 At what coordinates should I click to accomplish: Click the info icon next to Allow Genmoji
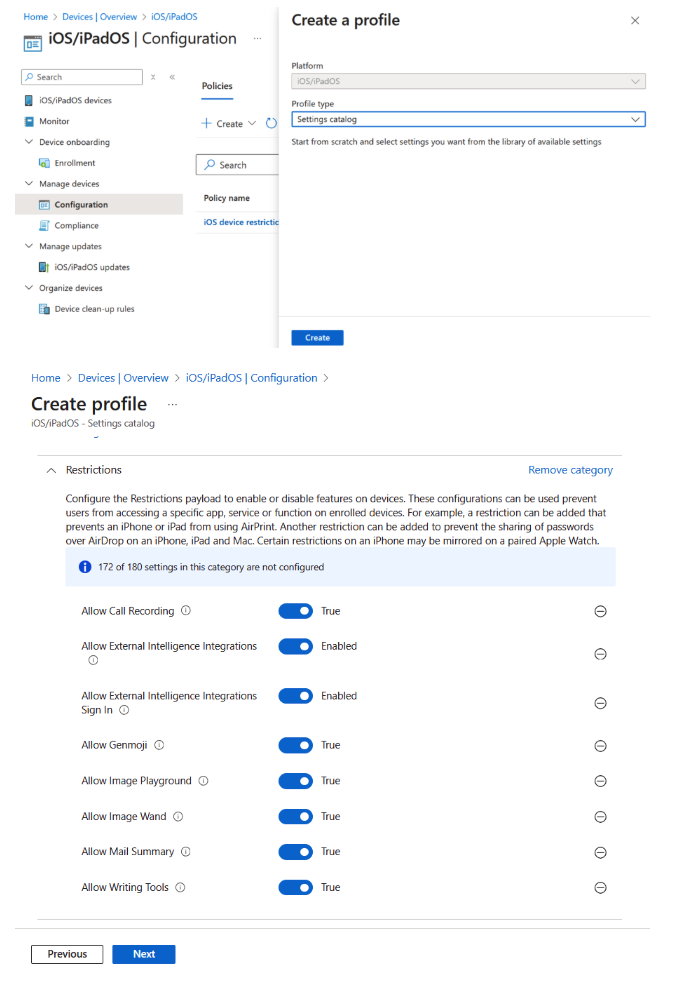click(x=159, y=745)
